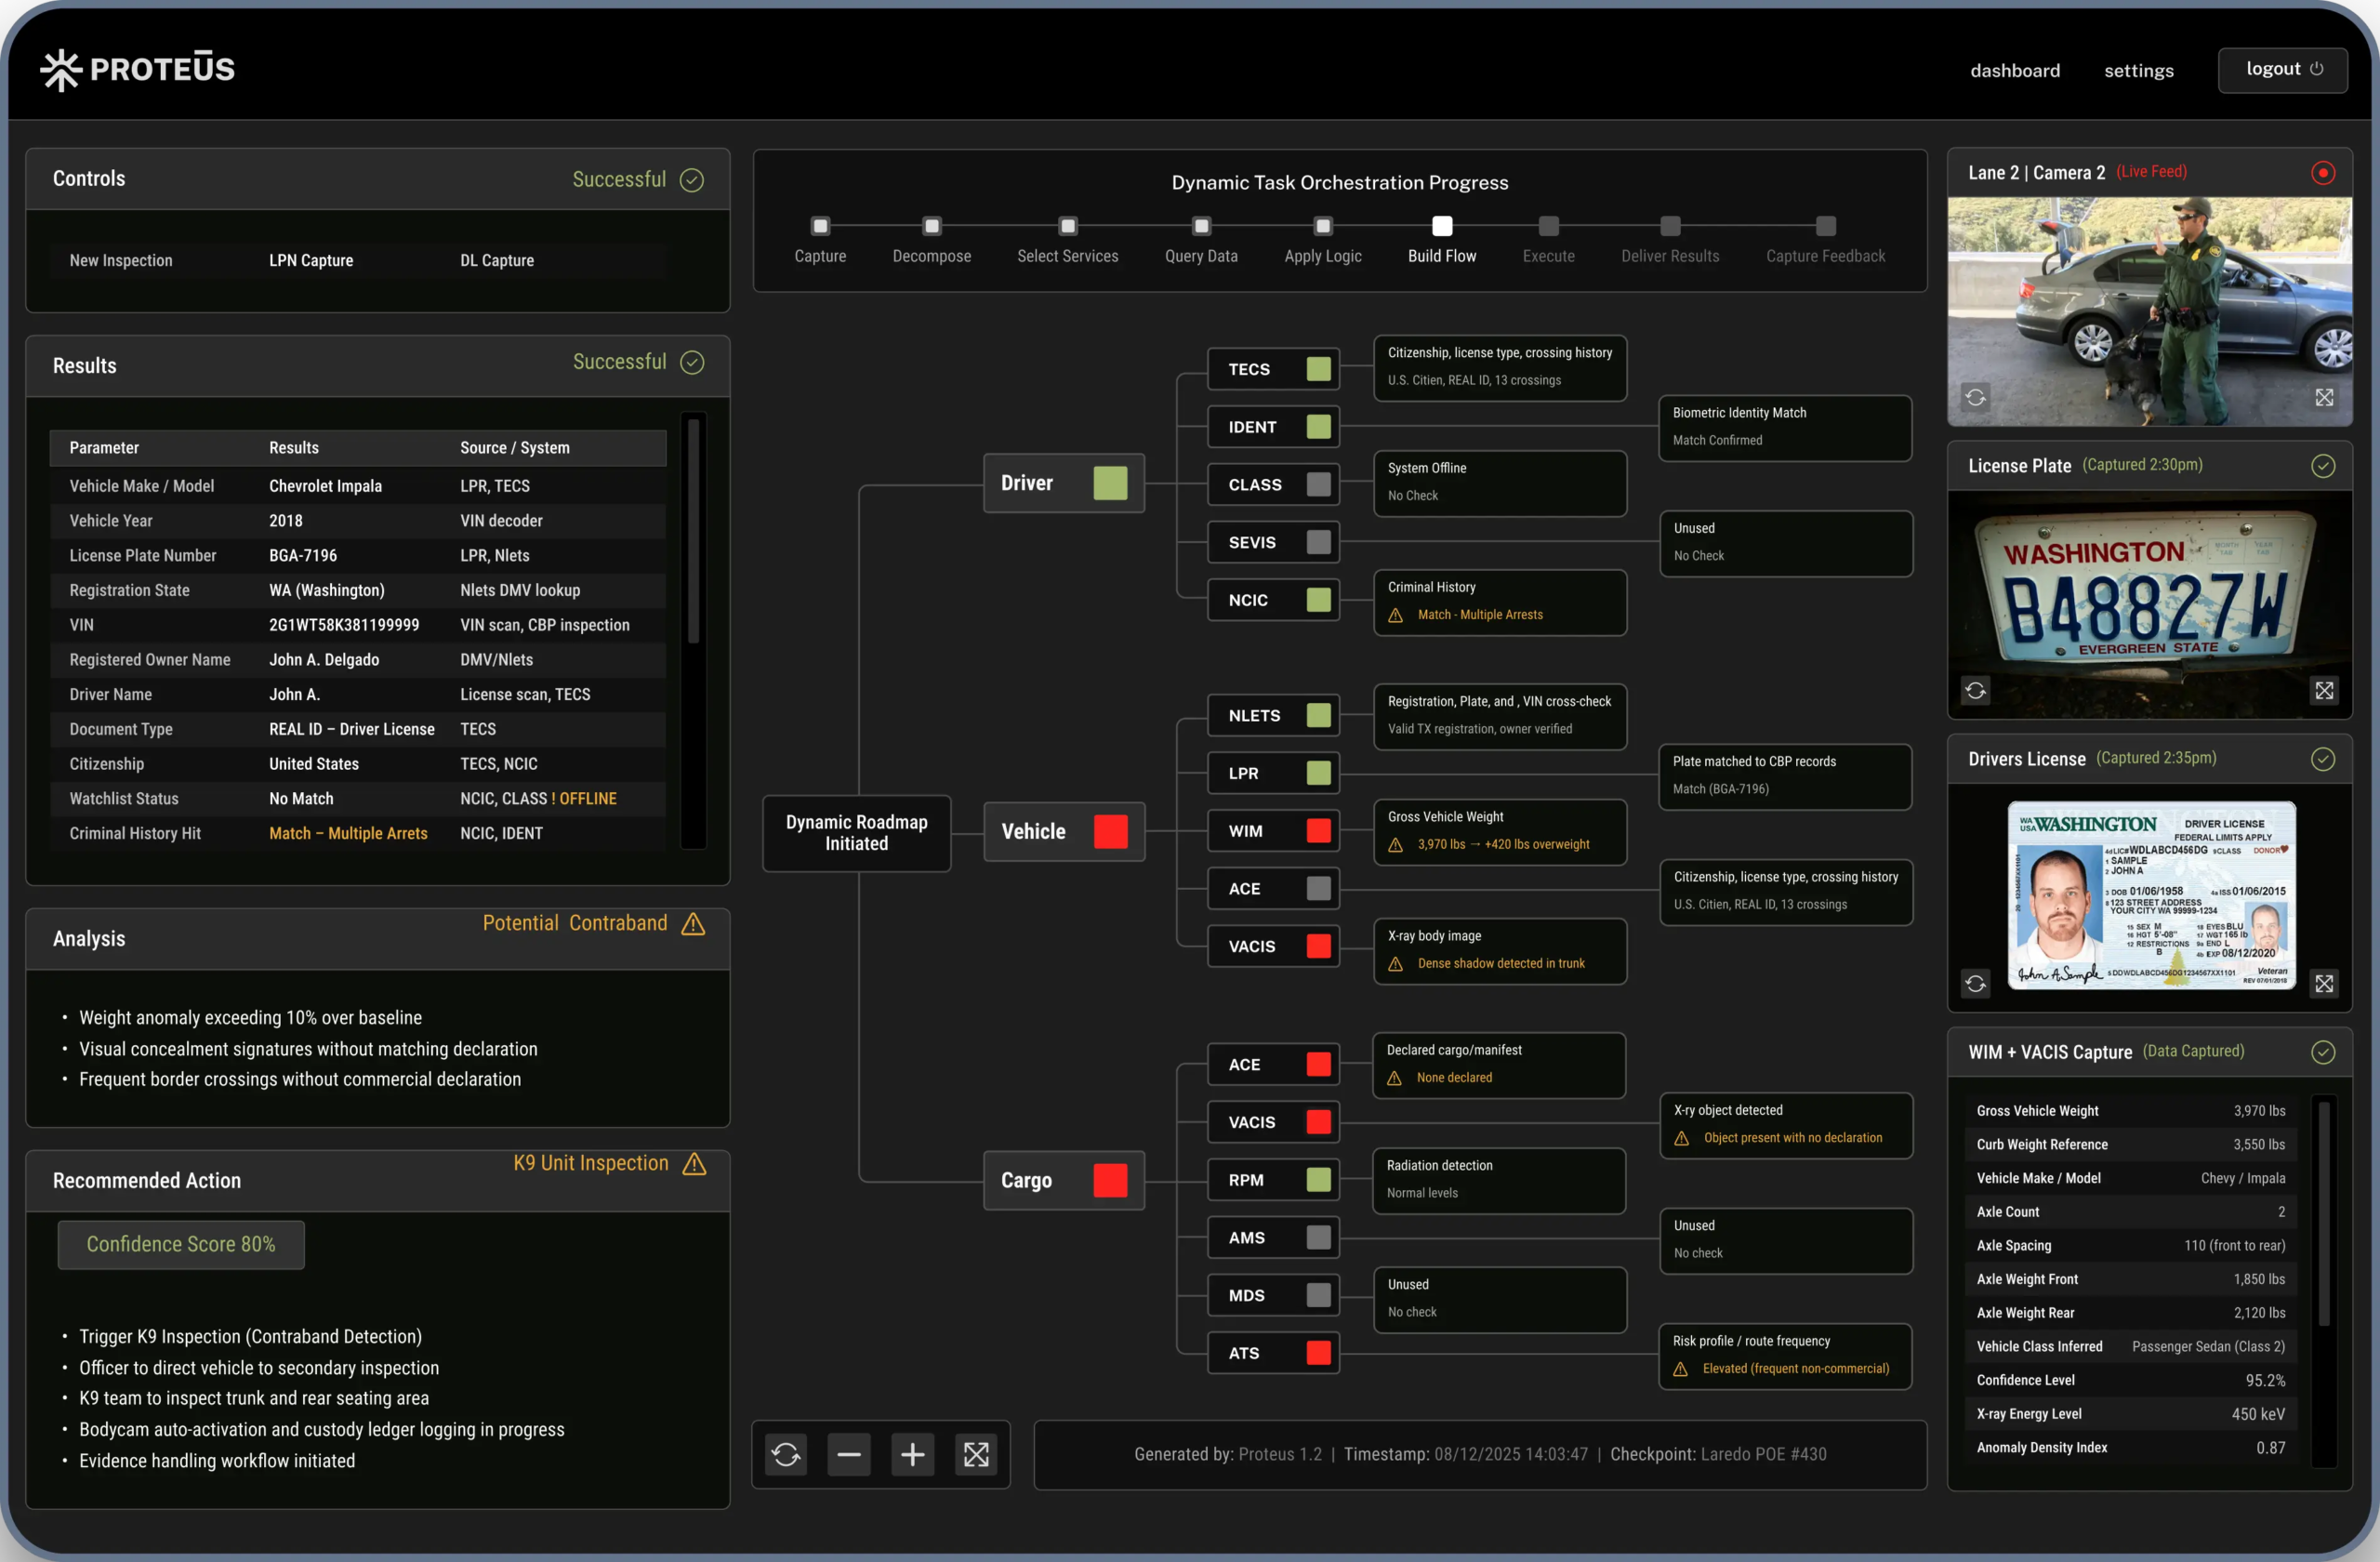The height and width of the screenshot is (1562, 2380).
Task: Zoom in on the orchestration flow diagram
Action: click(x=912, y=1454)
